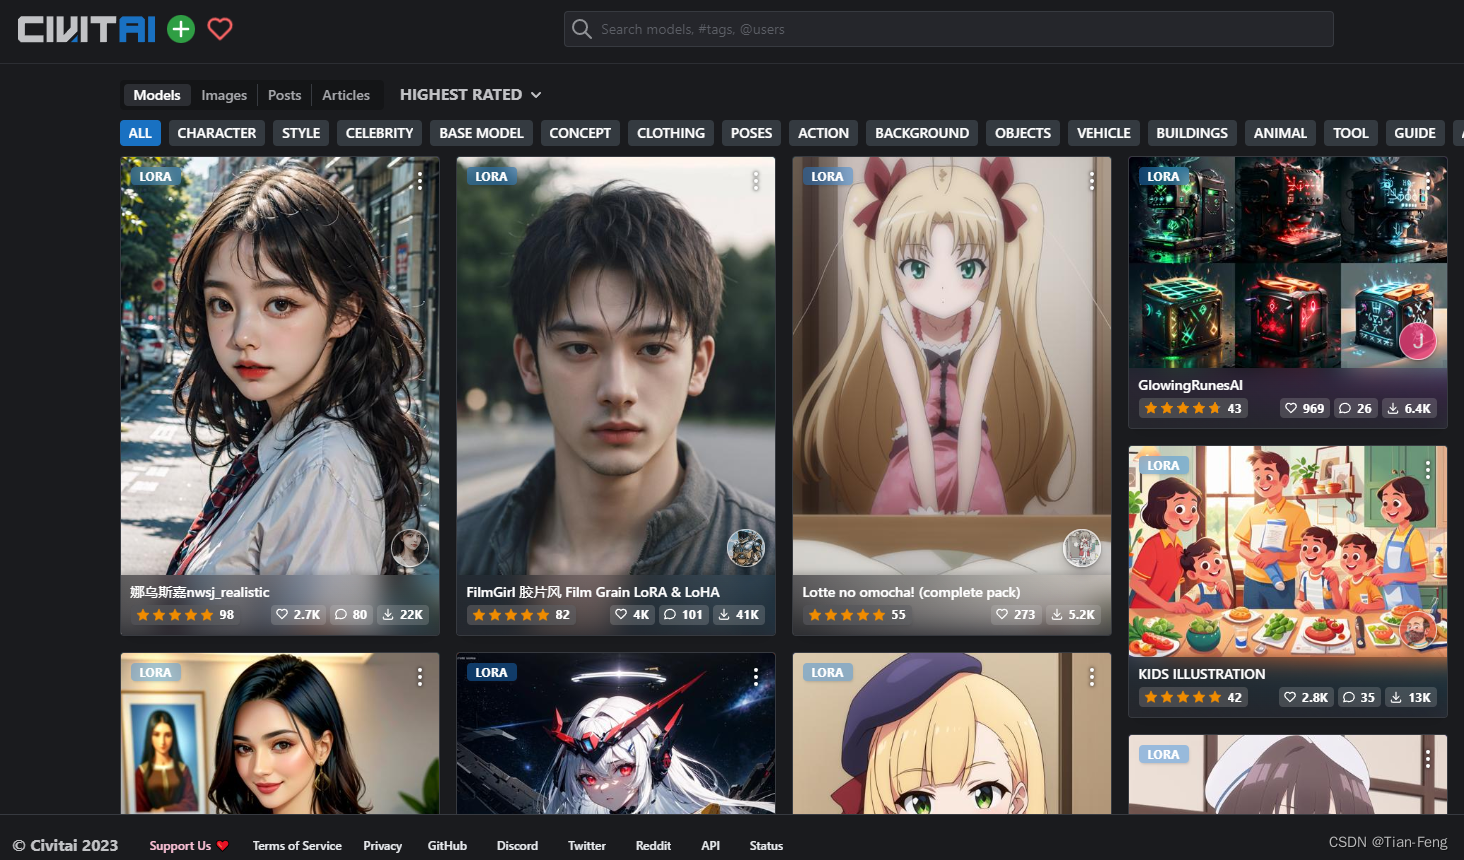Open the Status footer link

(766, 846)
